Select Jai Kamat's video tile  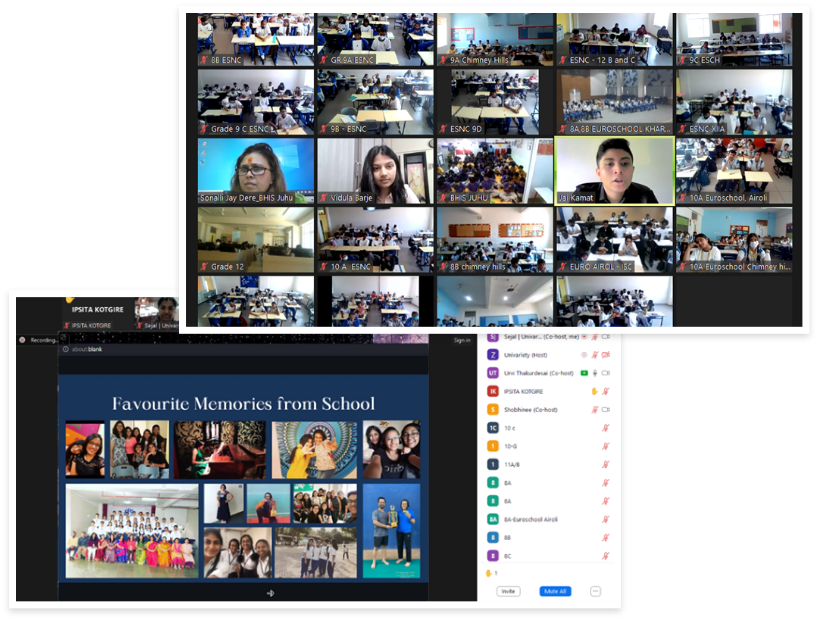(614, 171)
